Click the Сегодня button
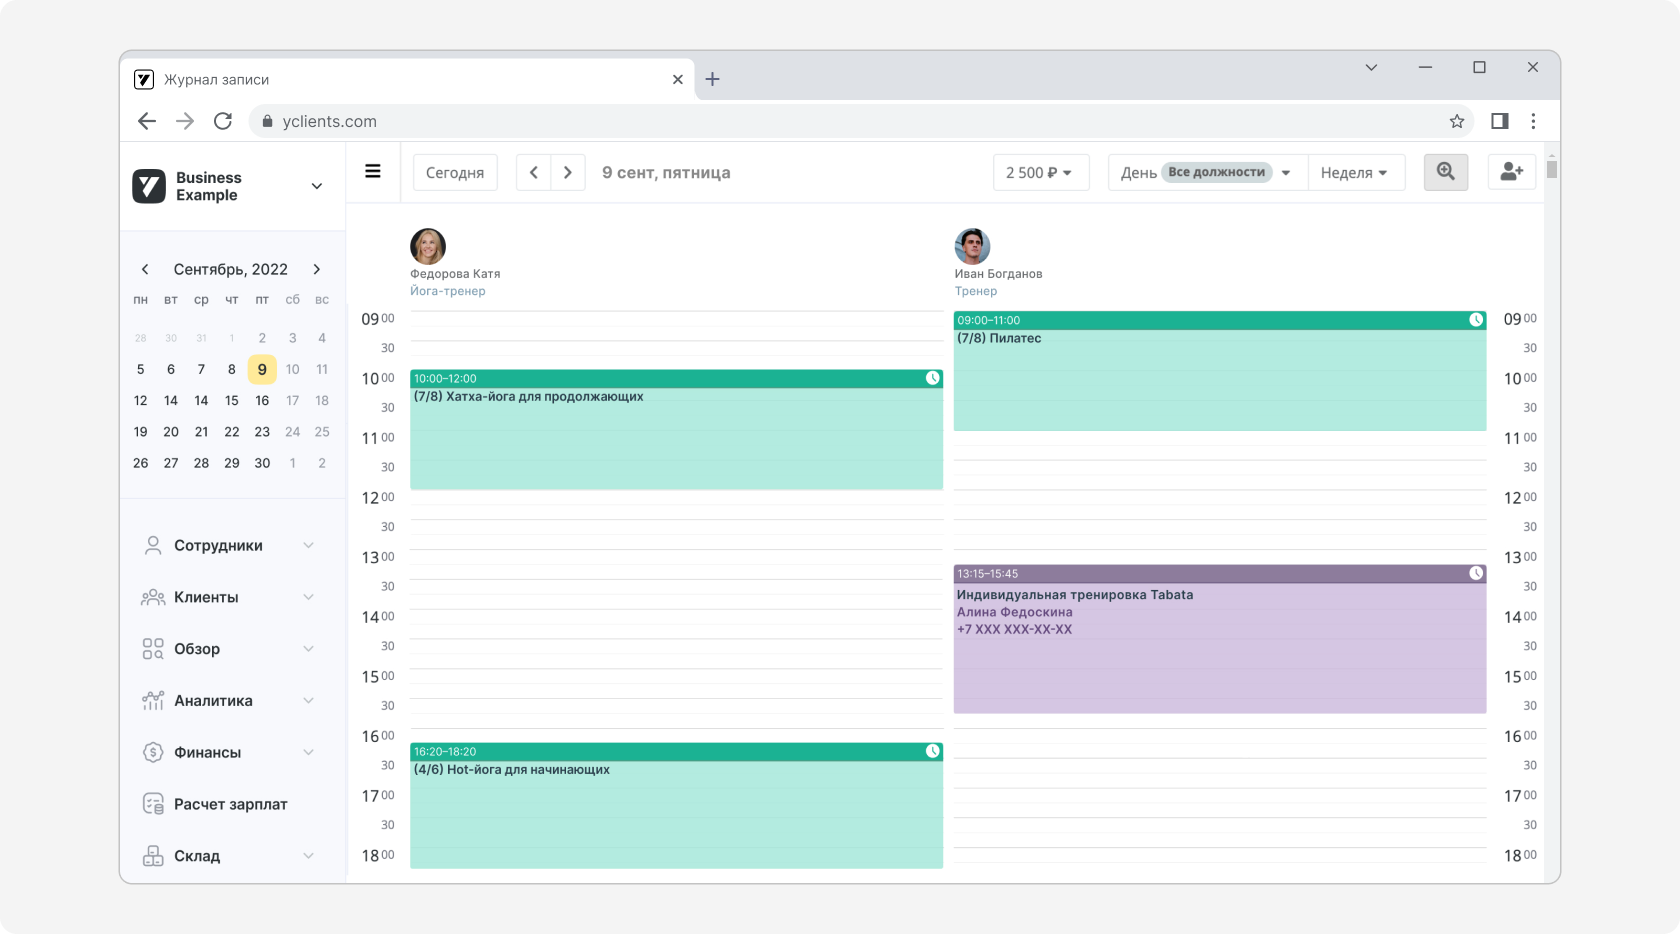The width and height of the screenshot is (1680, 934). tap(455, 172)
